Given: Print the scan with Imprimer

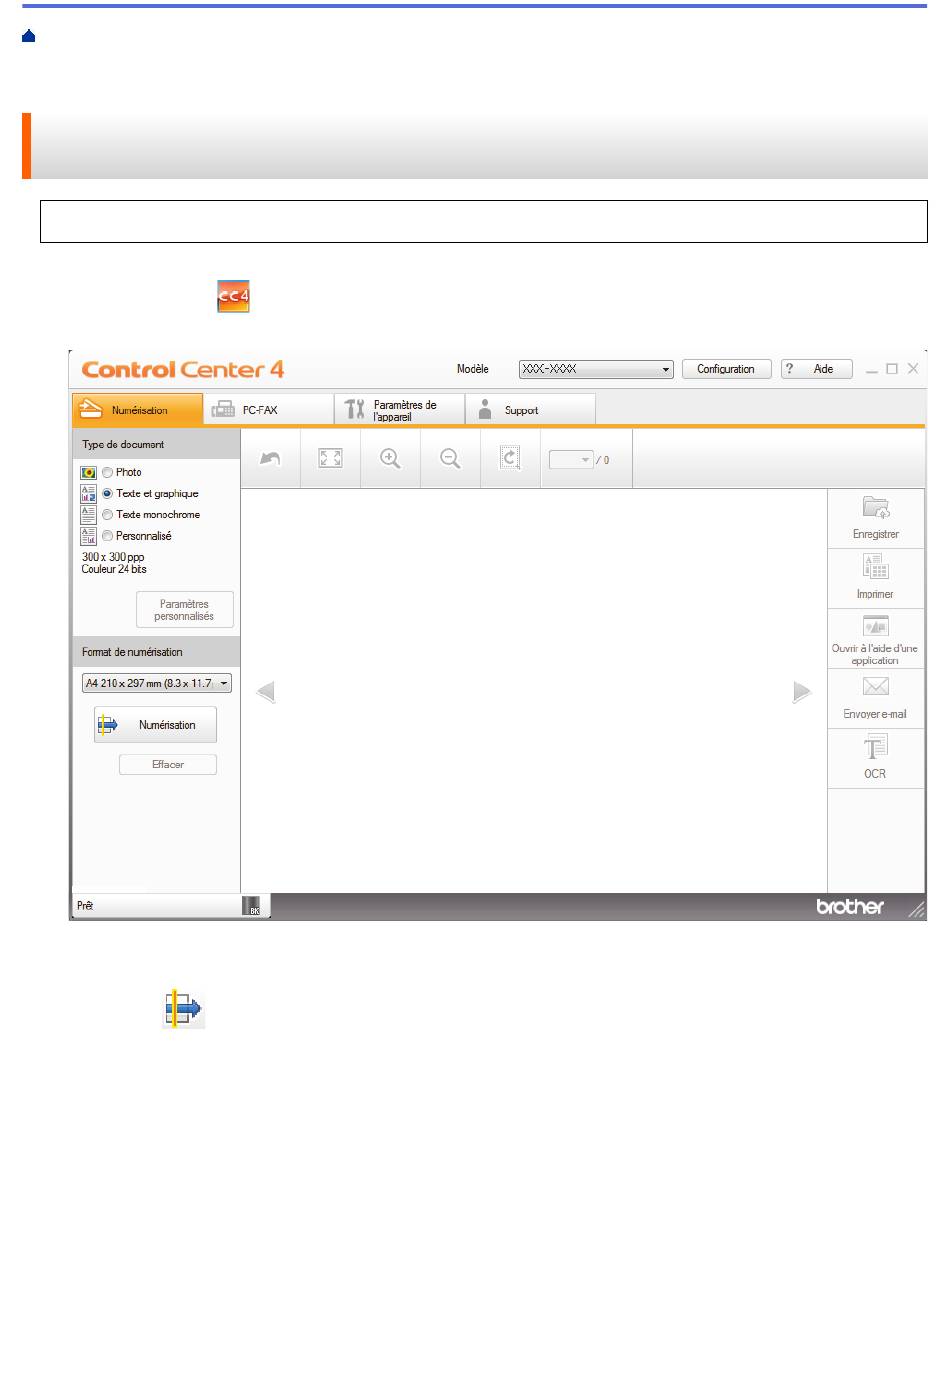Looking at the screenshot, I should pyautogui.click(x=875, y=579).
